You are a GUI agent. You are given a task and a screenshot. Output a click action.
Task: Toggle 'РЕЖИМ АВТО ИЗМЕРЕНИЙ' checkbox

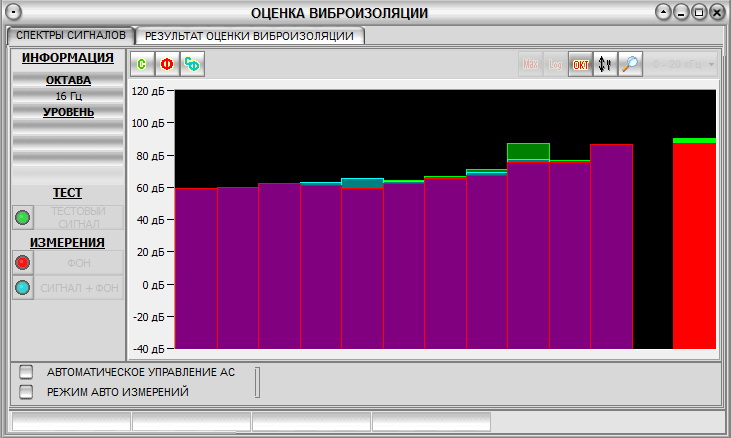pos(27,391)
